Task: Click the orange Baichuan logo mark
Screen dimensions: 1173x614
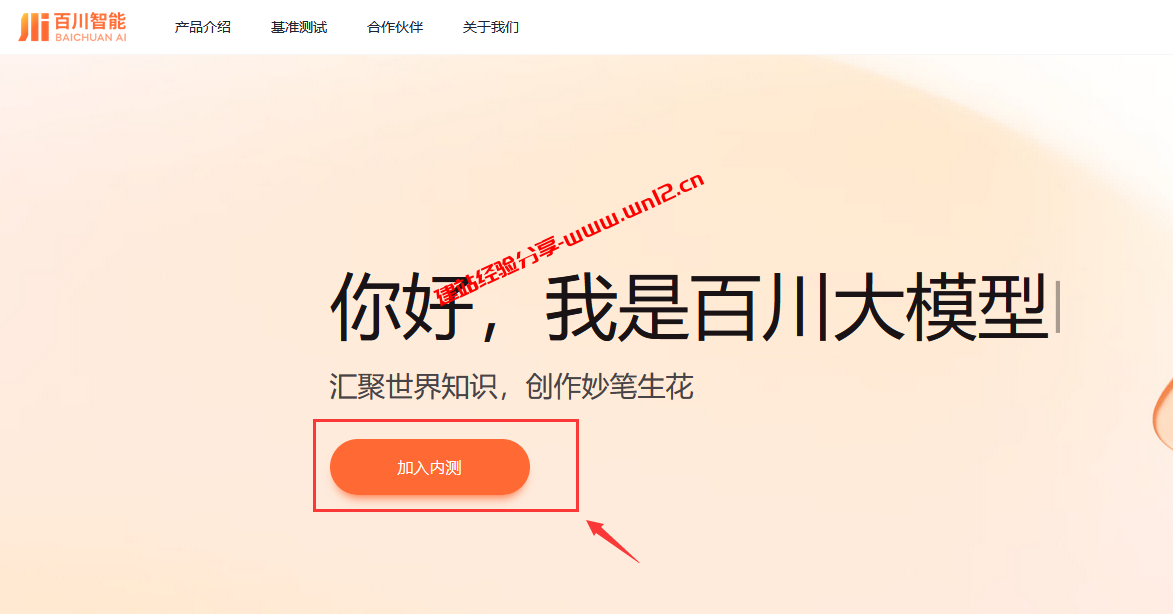Action: pyautogui.click(x=34, y=27)
